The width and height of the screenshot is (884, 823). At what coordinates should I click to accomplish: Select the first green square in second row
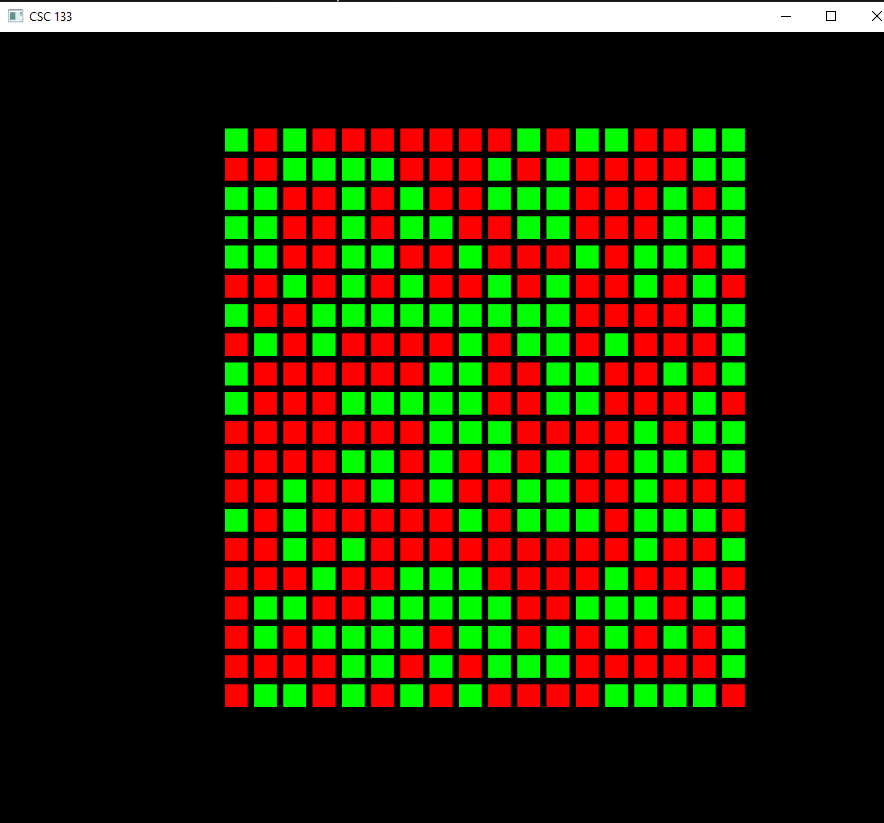click(294, 169)
